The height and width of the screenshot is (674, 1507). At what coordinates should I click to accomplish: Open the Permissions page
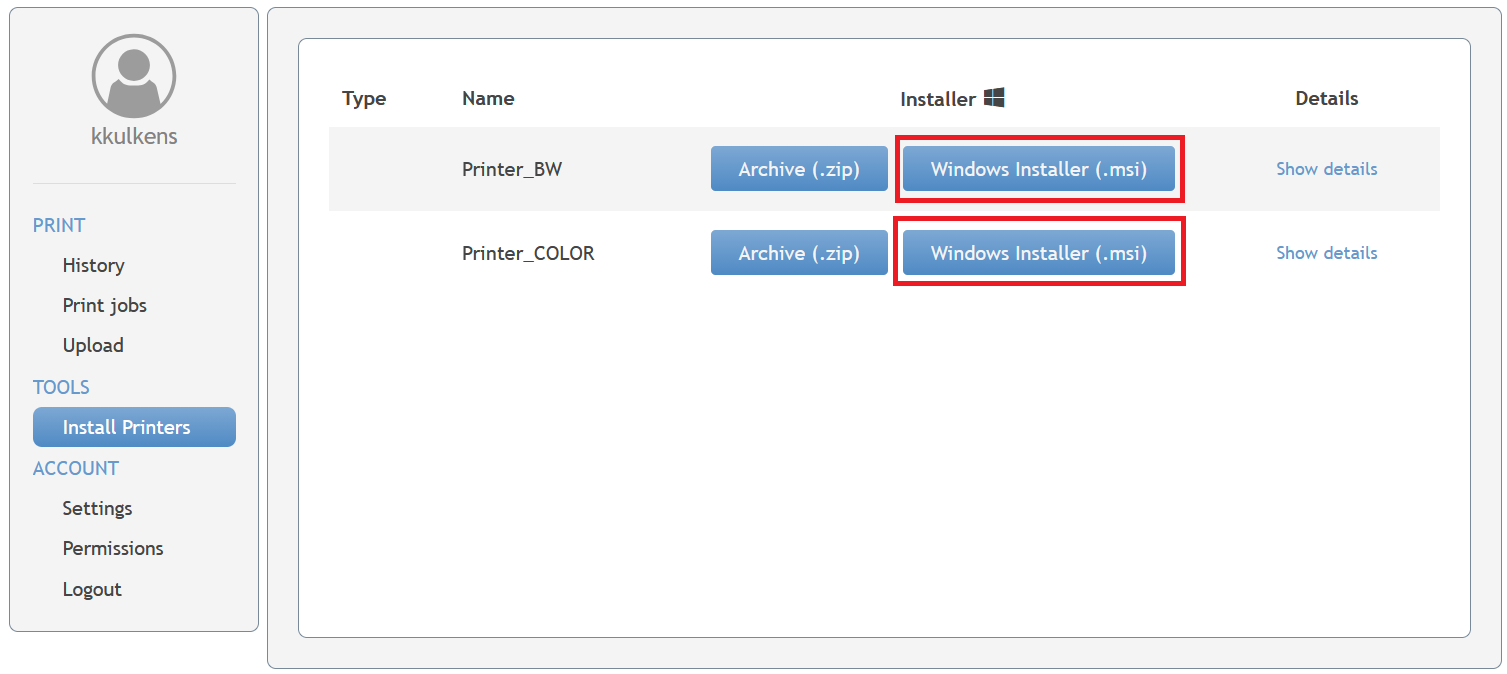113,548
